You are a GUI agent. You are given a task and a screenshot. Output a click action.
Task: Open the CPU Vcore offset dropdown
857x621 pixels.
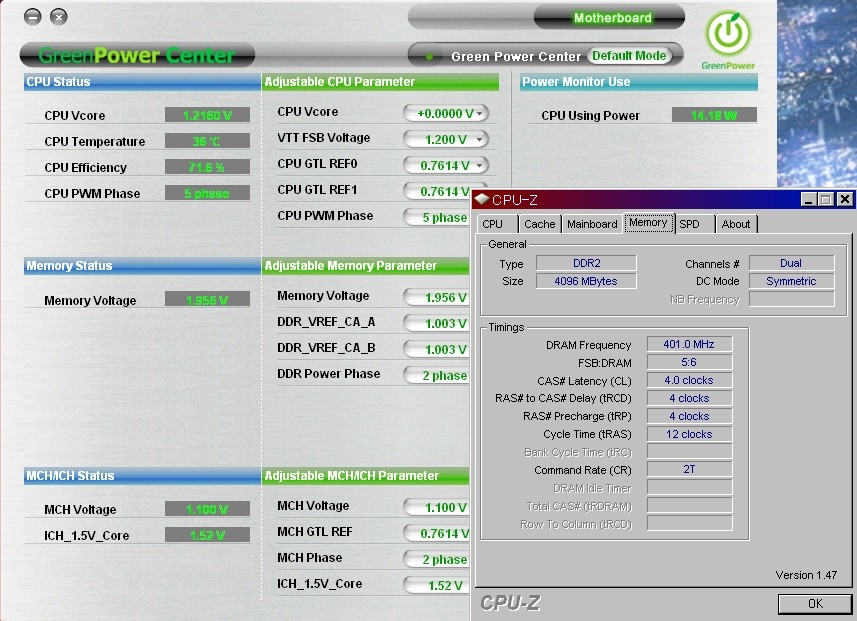pos(445,113)
